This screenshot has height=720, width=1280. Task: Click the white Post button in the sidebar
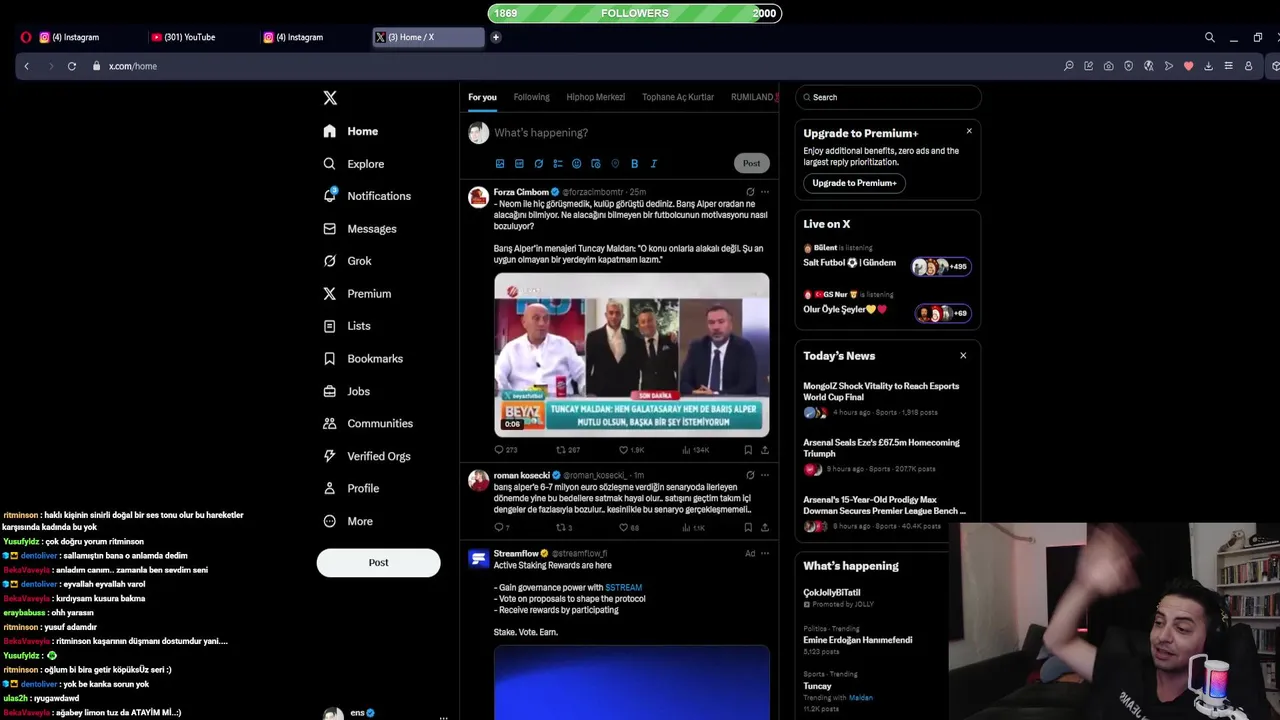[x=378, y=562]
